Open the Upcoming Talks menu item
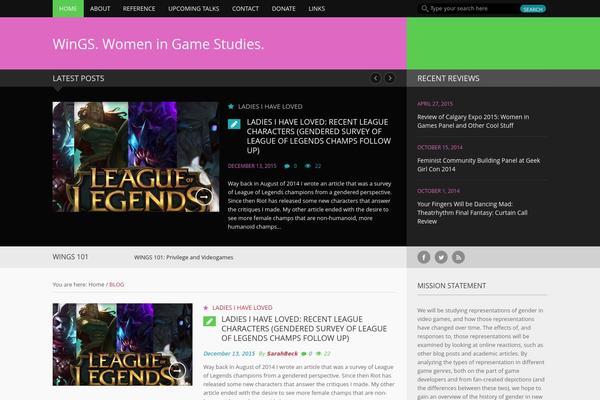Image resolution: width=600 pixels, height=400 pixels. [194, 8]
